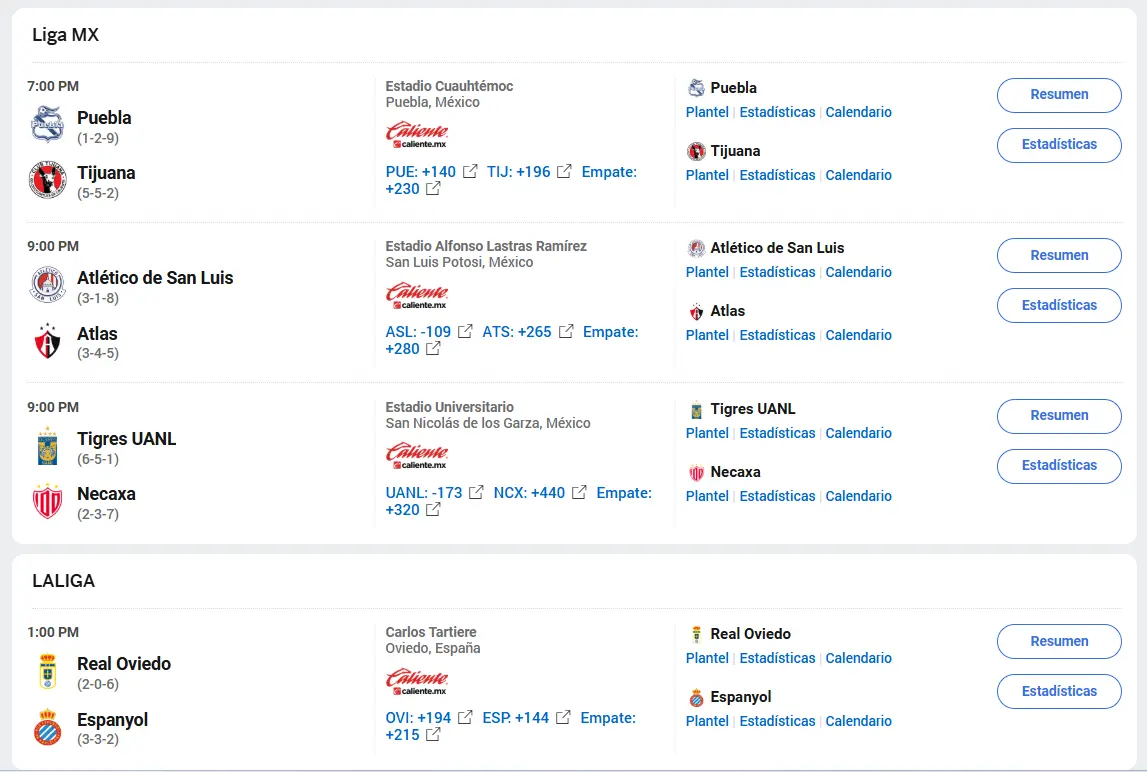1147x772 pixels.
Task: Click the Atlas team crest logo
Action: tap(48, 341)
